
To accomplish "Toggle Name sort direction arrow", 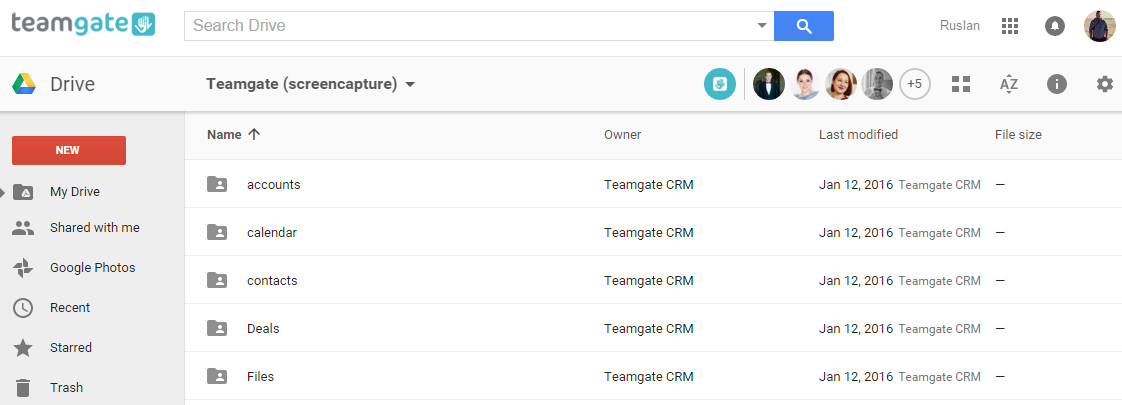I will point(254,135).
